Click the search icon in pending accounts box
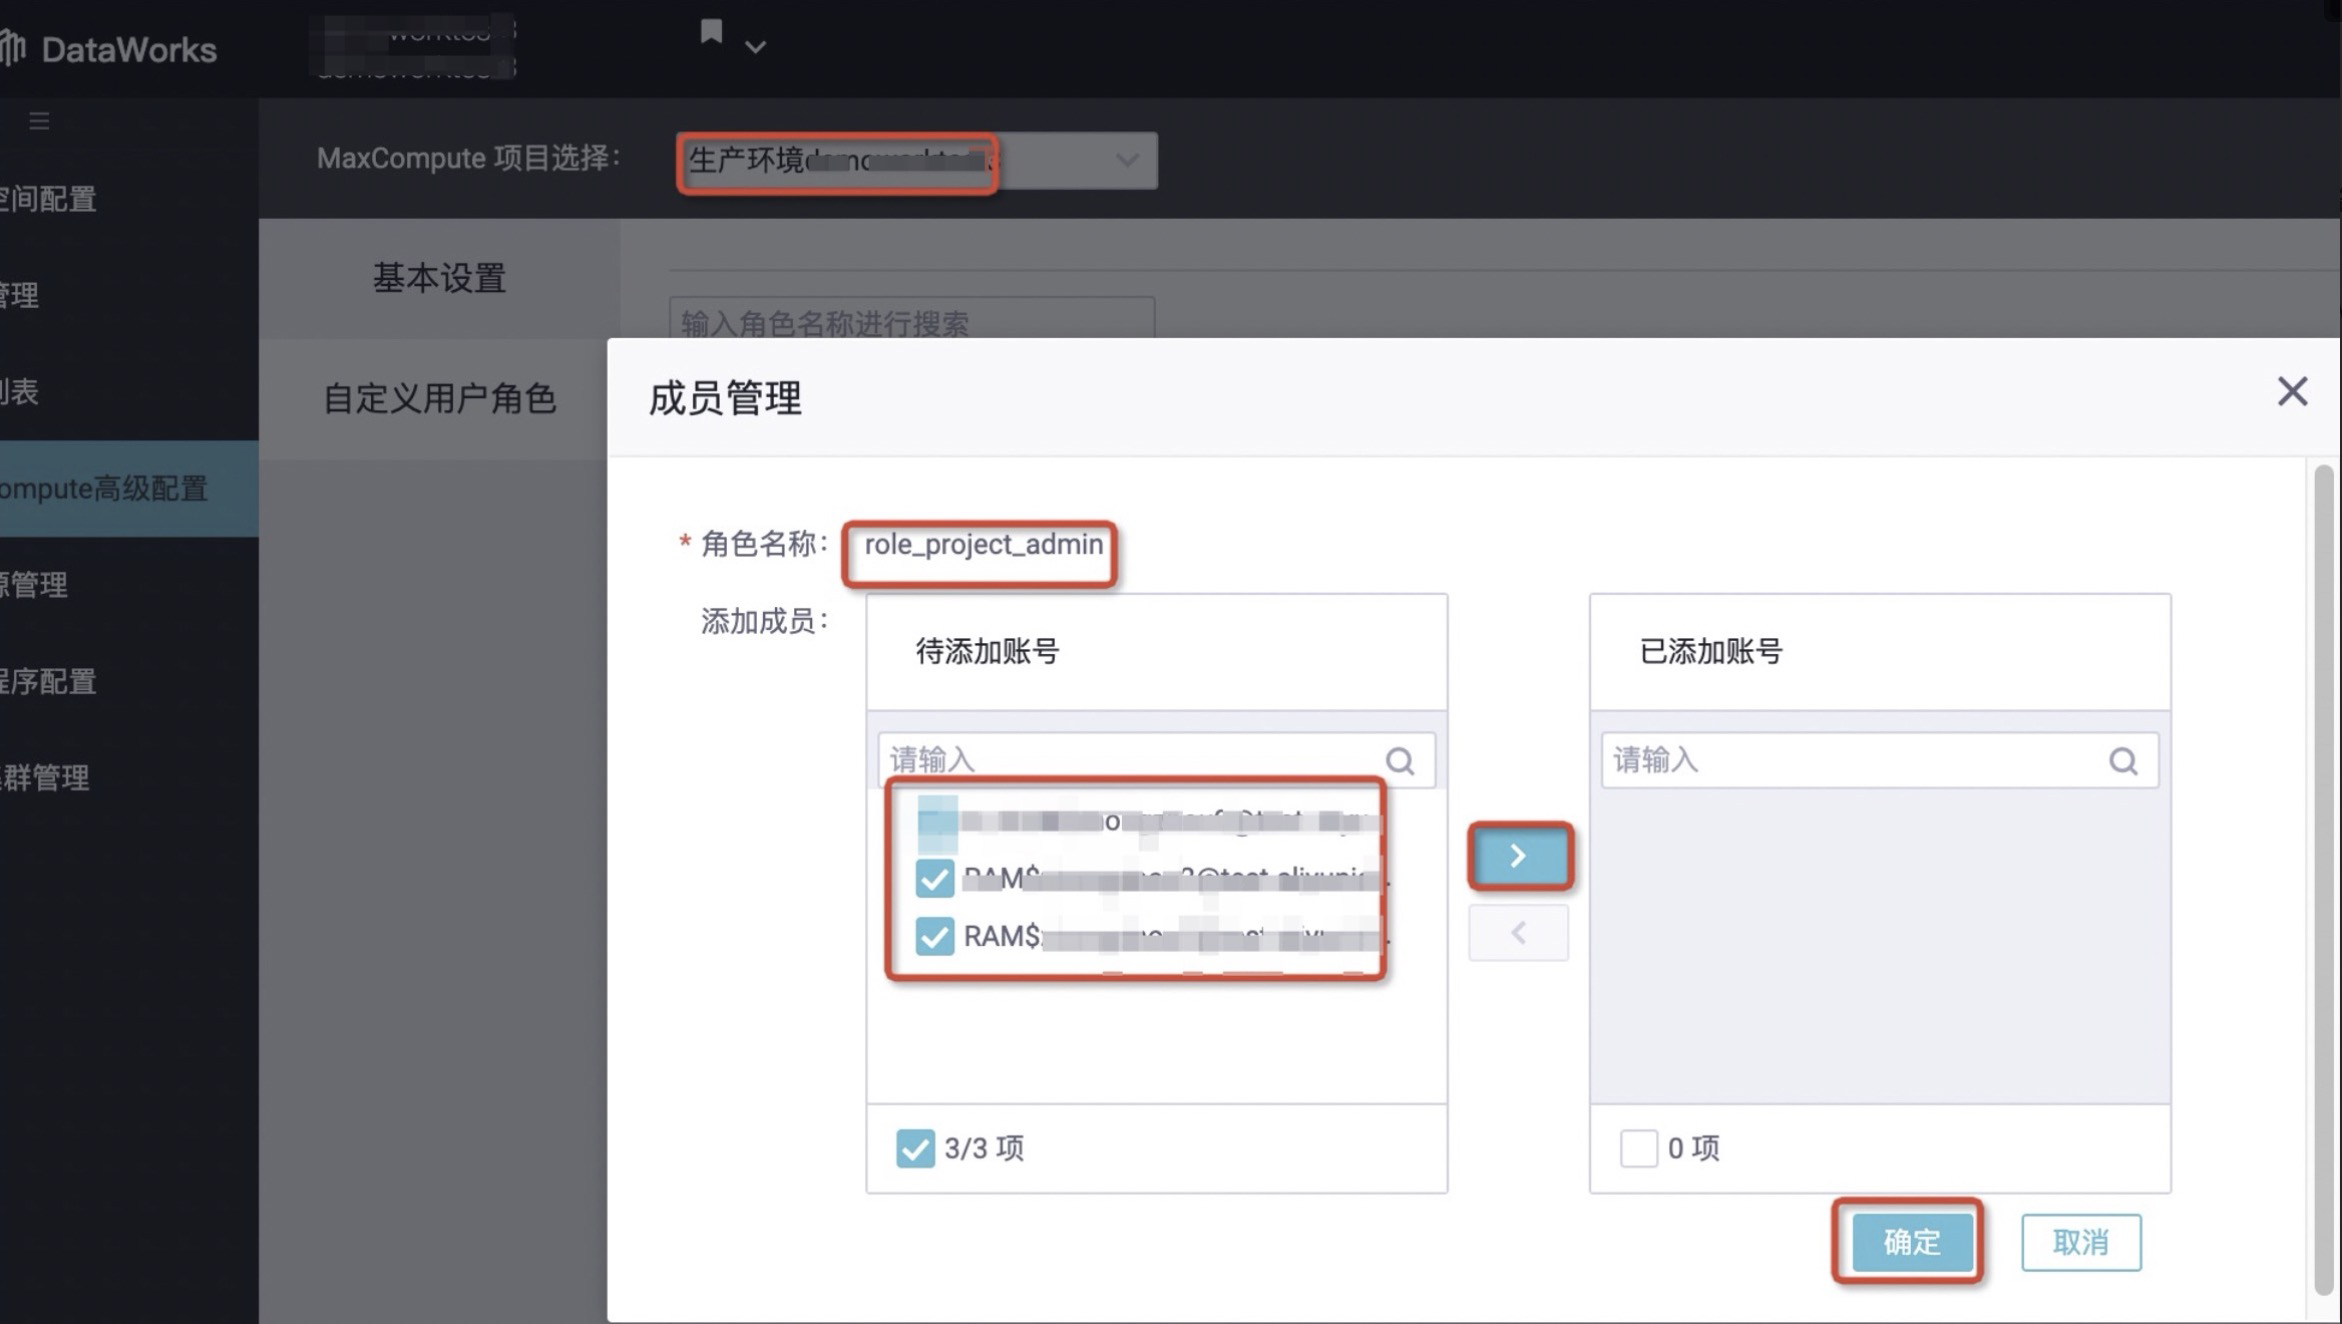 [1400, 761]
